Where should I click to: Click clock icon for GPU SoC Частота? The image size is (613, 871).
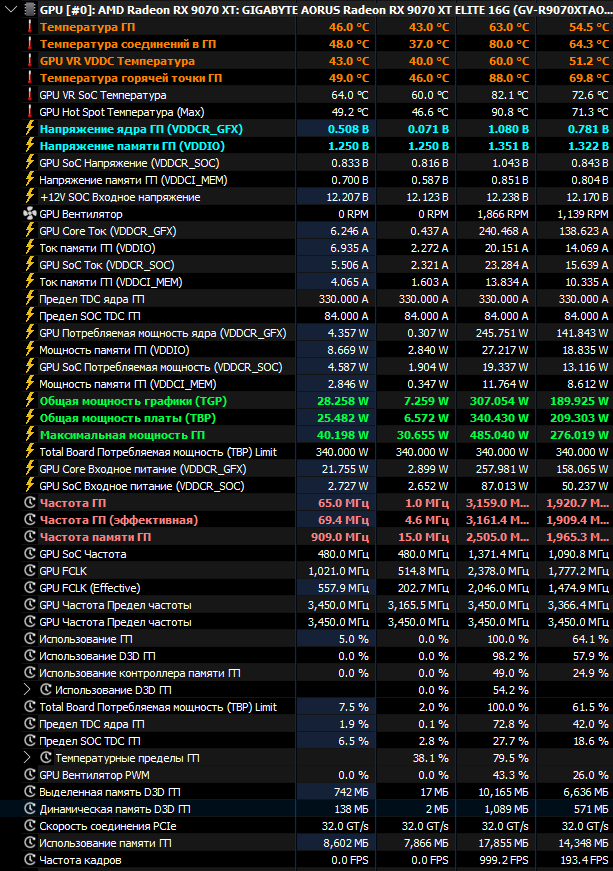point(30,554)
